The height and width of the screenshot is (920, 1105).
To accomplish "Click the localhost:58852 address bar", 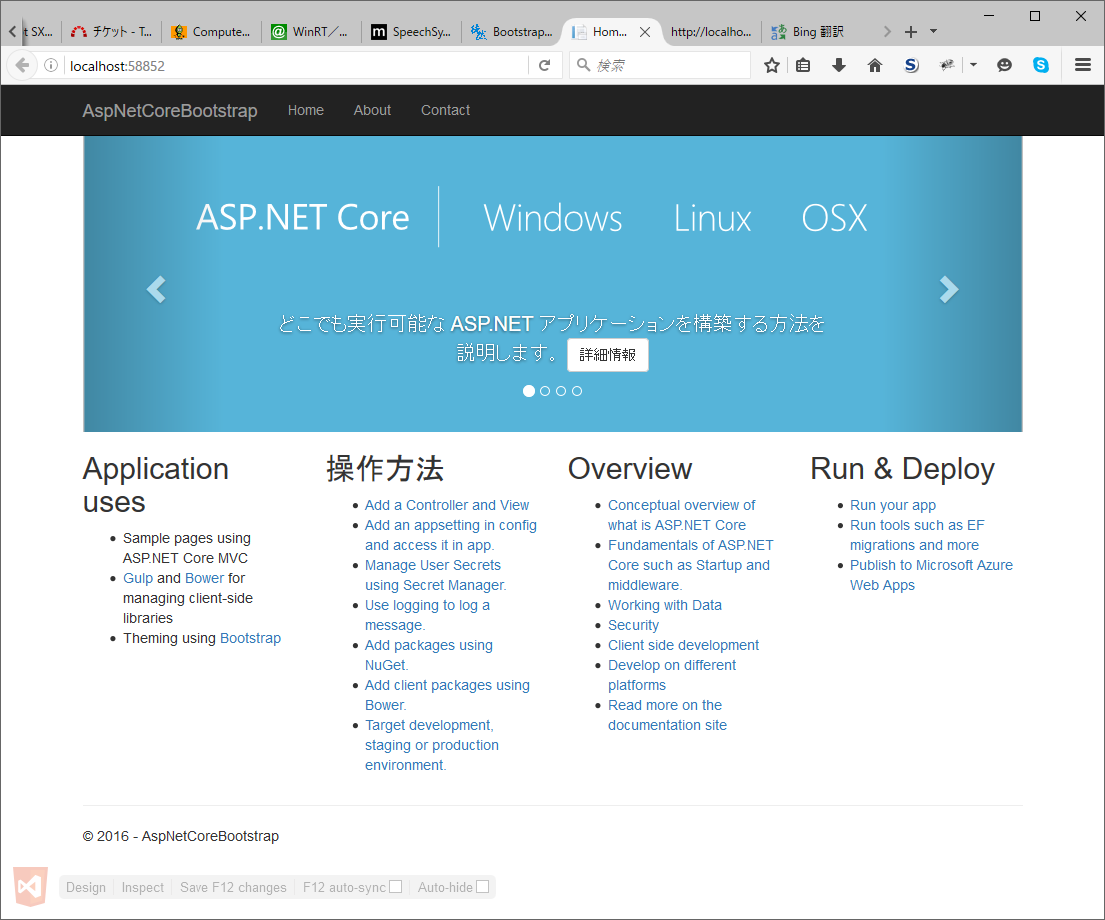I will coord(296,66).
